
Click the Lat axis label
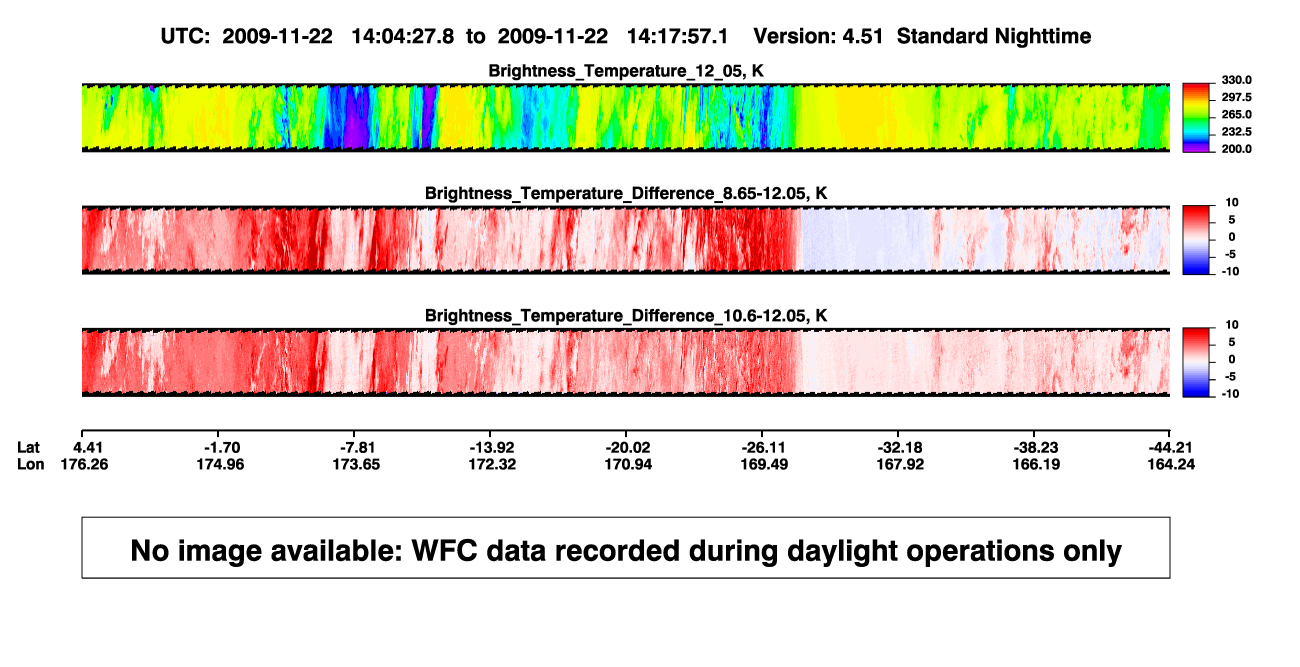tap(29, 447)
